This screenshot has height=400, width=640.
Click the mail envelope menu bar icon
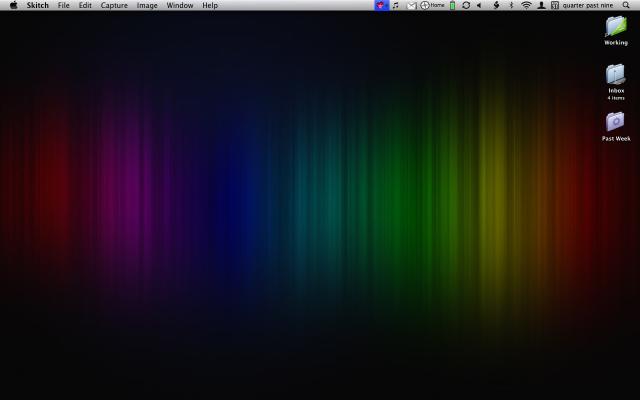tap(412, 5)
